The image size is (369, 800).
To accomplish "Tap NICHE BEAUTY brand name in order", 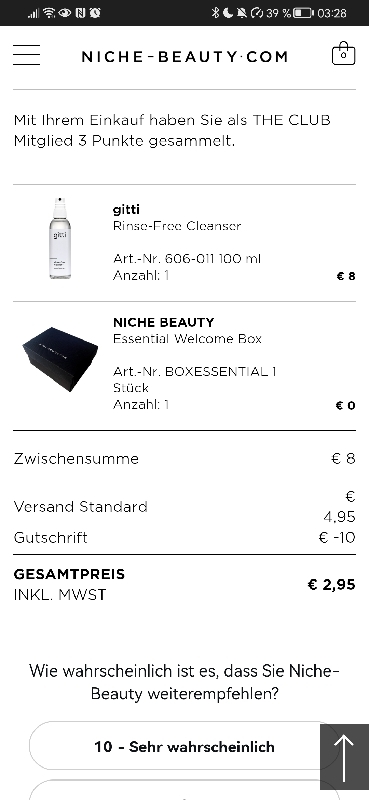I will coord(163,322).
